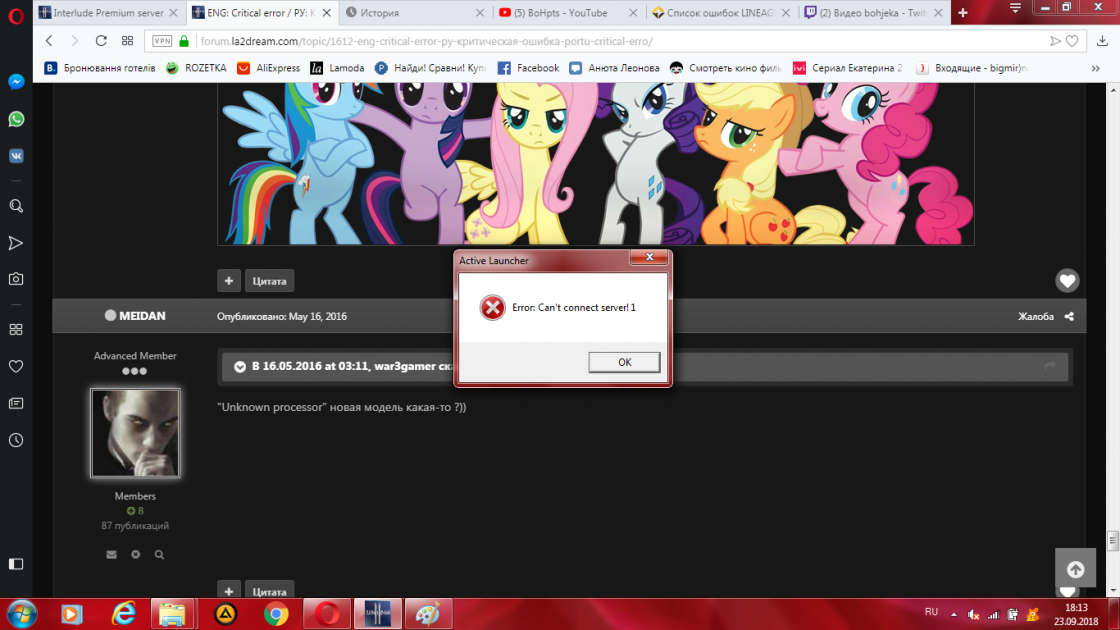The height and width of the screenshot is (630, 1120).
Task: Click the Opera sidebar bookmarks heart icon
Action: tap(16, 366)
